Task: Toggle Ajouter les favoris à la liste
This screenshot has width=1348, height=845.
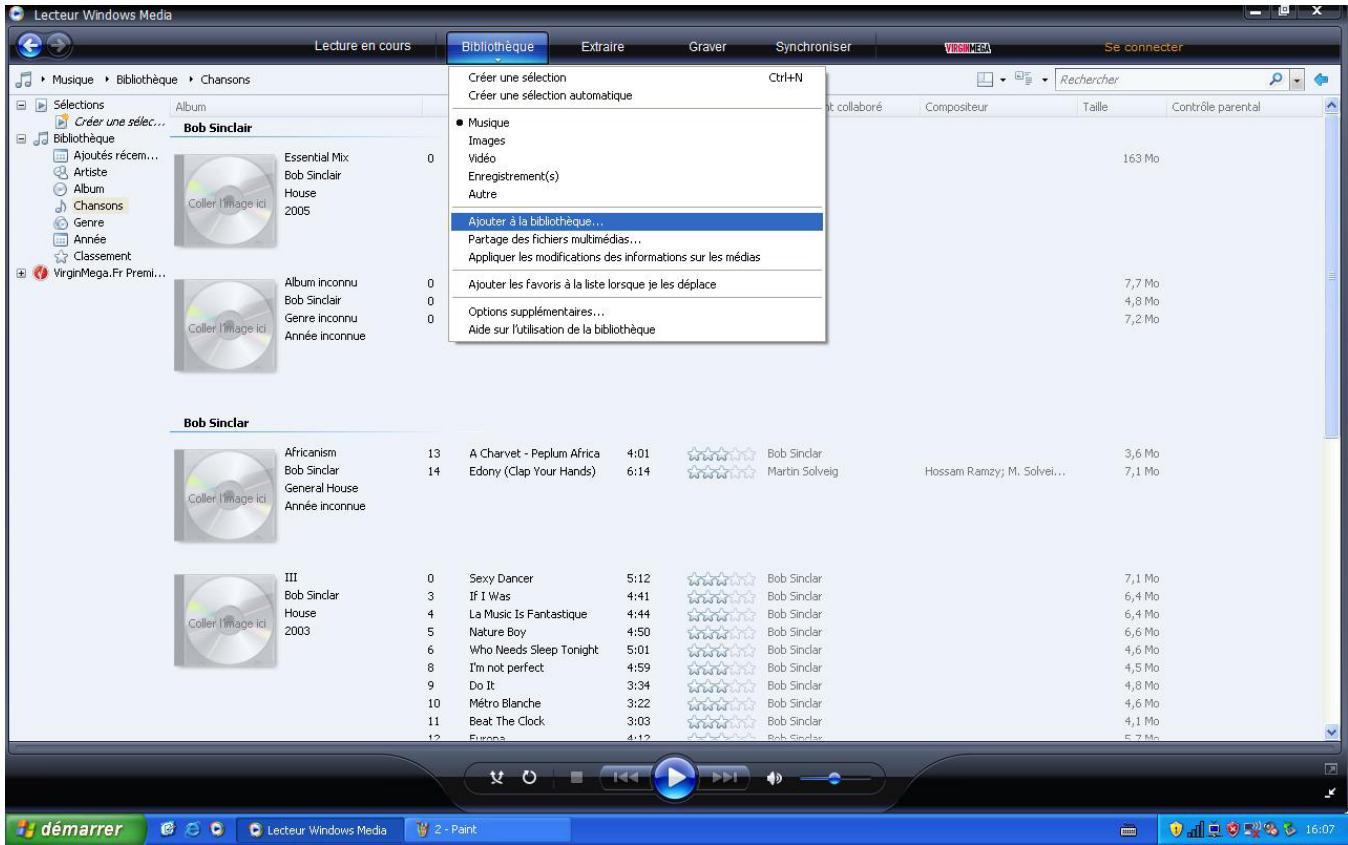Action: (x=637, y=284)
